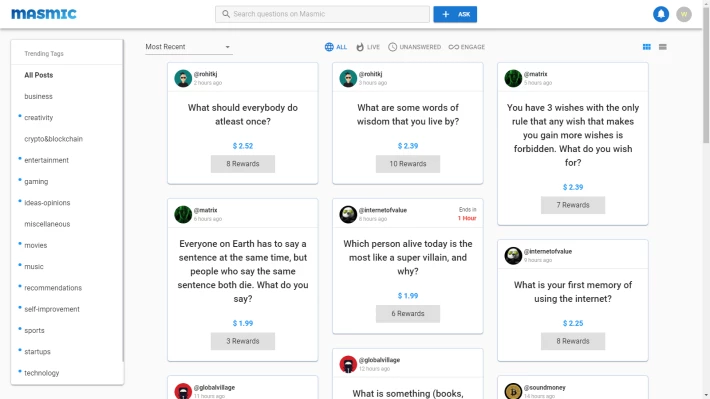The image size is (710, 399).
Task: Click 8 Rewards on 'first memory' card
Action: click(x=573, y=341)
